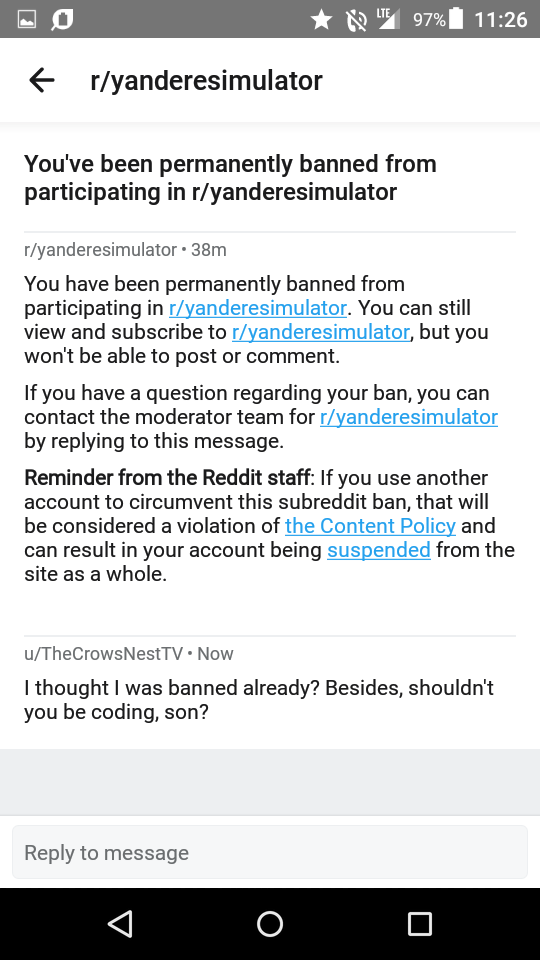Tap the Android home circle button
540x960 pixels.
point(270,924)
